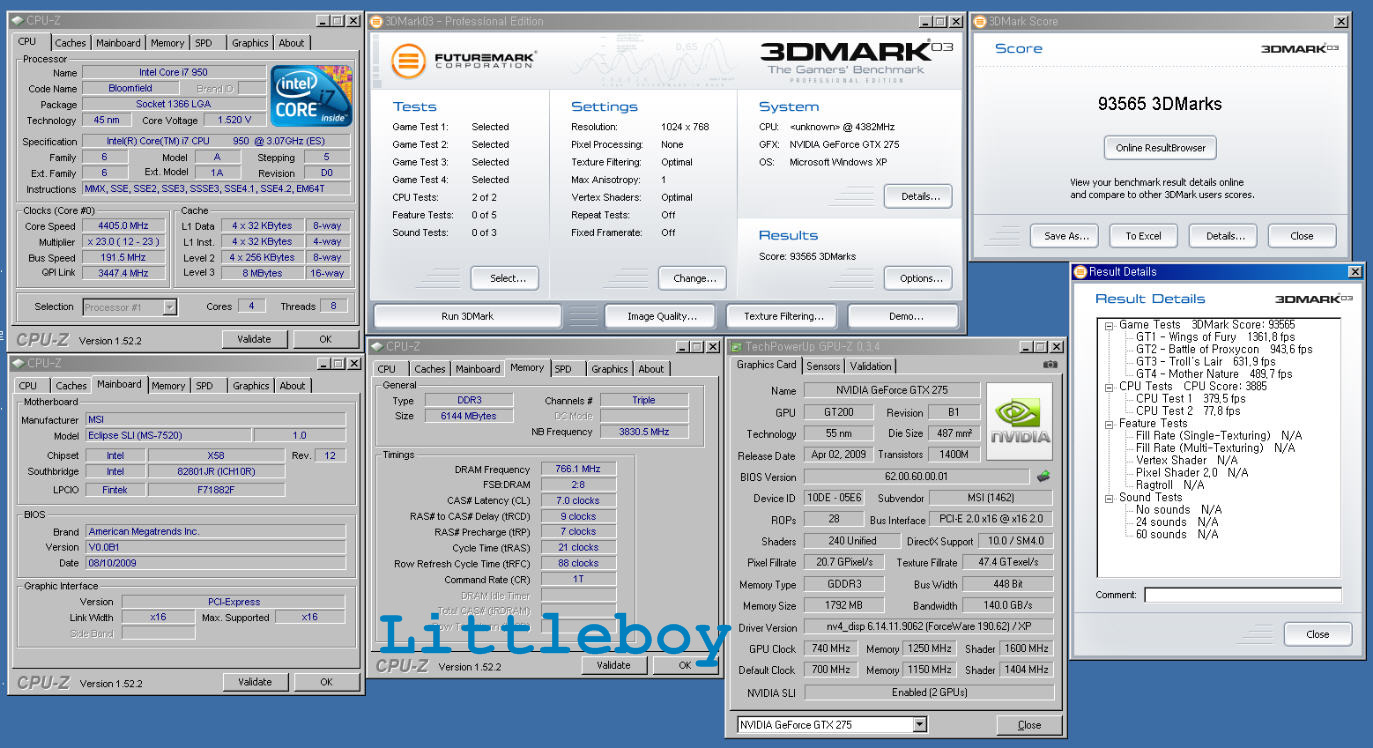Click Close button in Result Details
The image size is (1373, 748).
(x=1317, y=634)
